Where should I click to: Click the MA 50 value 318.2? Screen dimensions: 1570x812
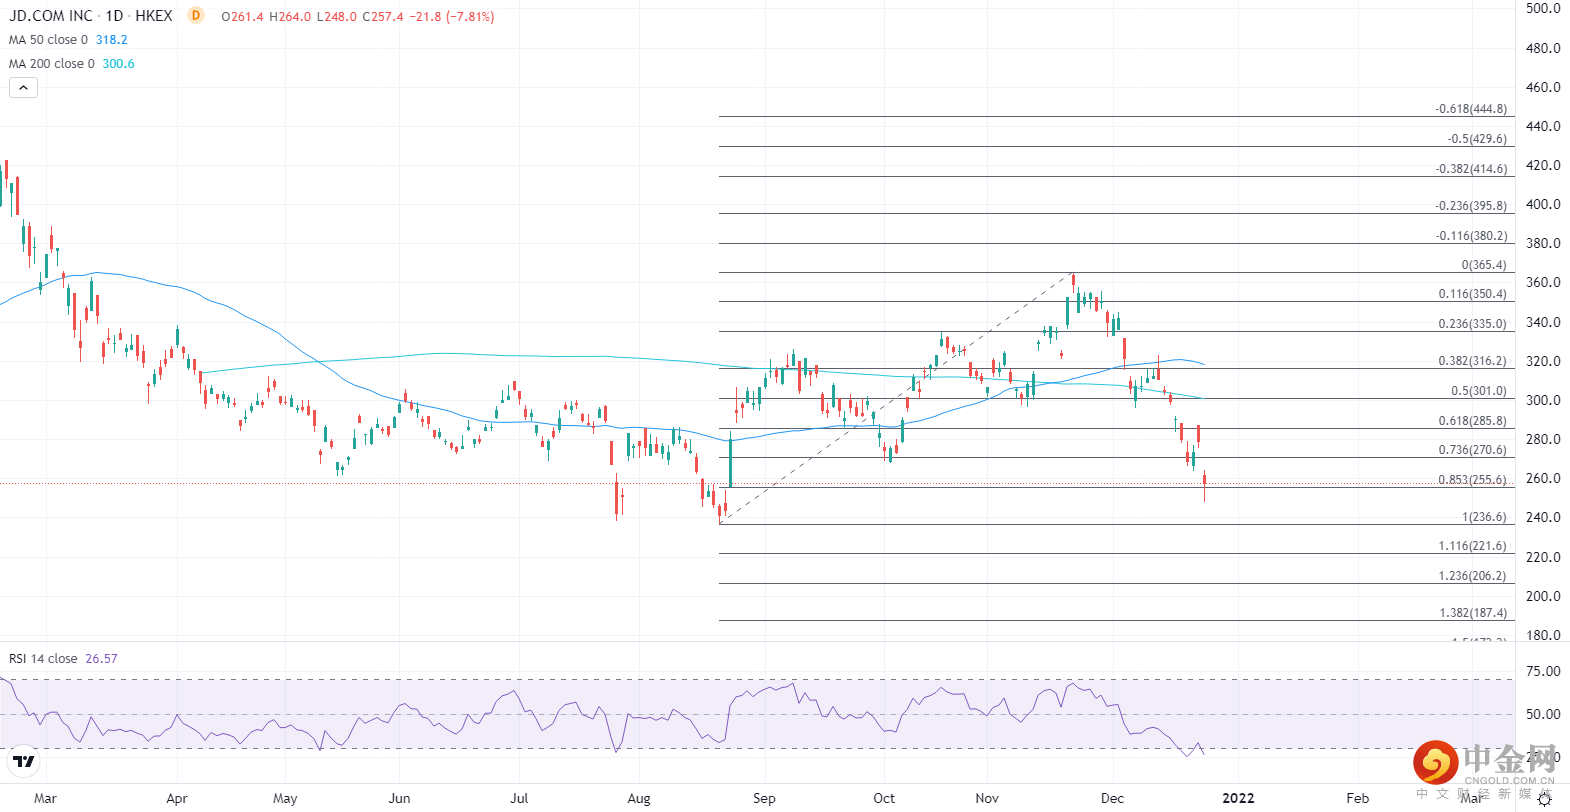click(x=112, y=40)
